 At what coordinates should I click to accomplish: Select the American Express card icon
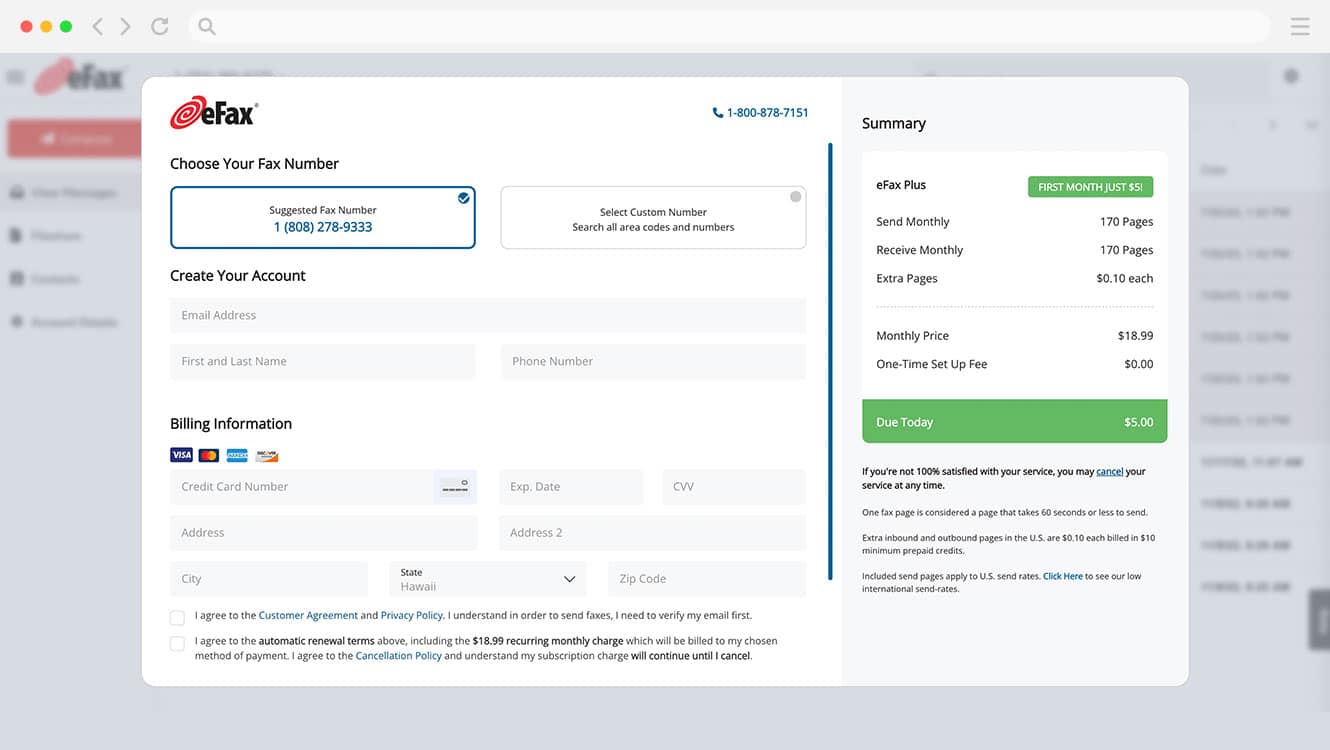coord(236,454)
